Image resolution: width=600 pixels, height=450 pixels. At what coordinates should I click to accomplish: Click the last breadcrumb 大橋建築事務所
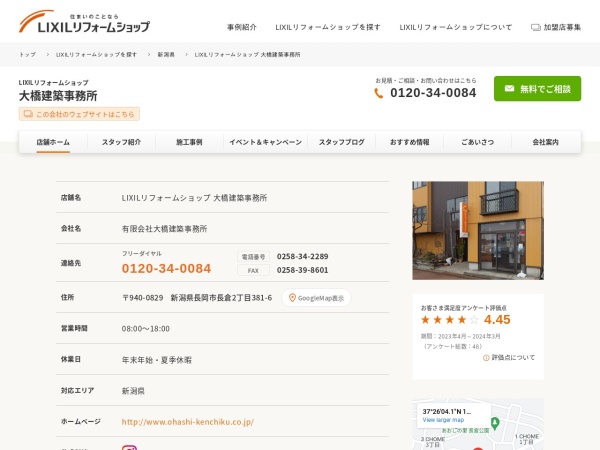coord(247,55)
